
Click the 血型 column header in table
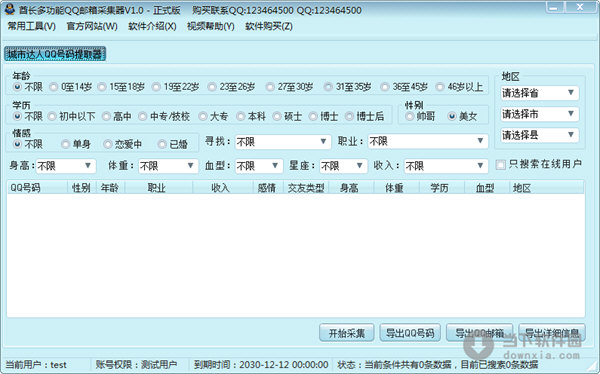(487, 188)
